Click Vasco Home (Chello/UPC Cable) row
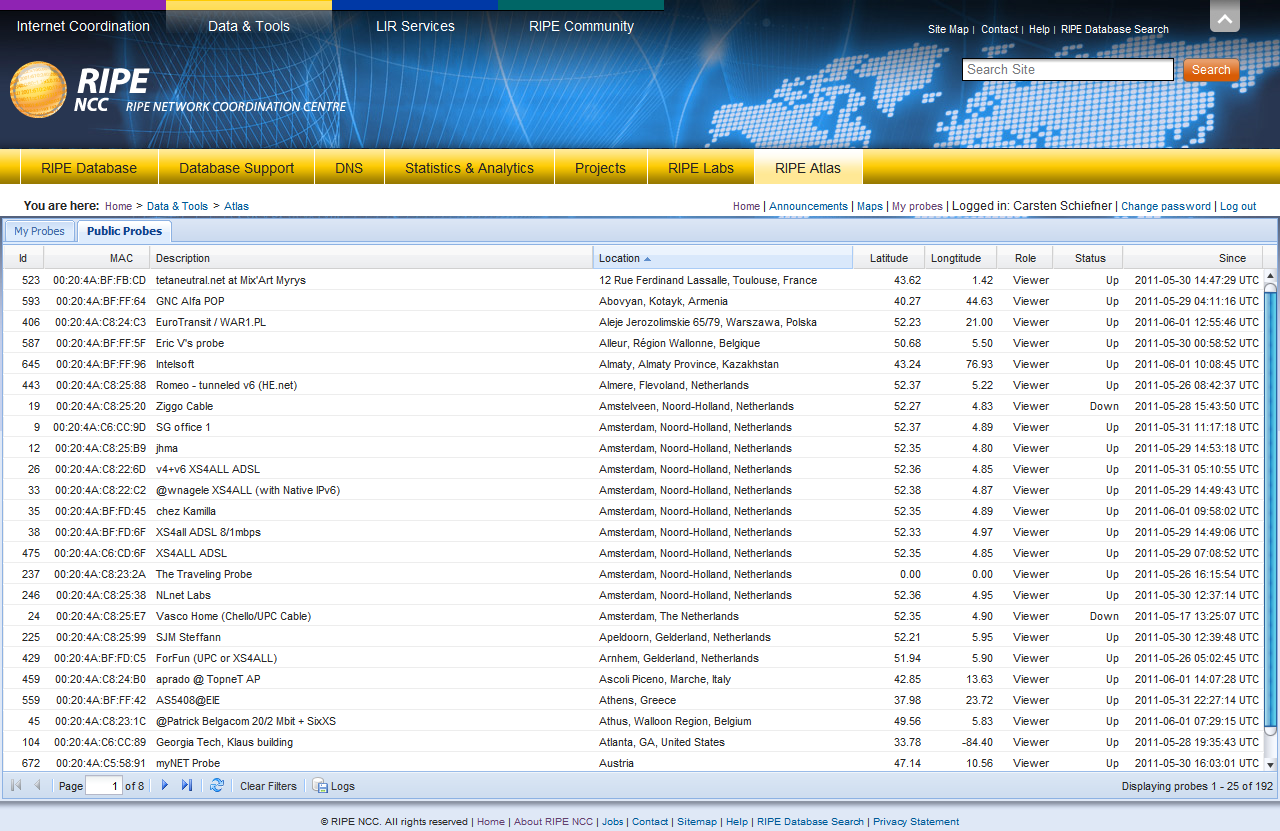 point(633,616)
